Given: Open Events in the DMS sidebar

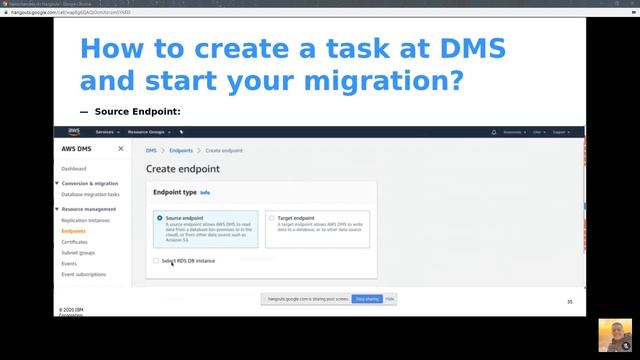Looking at the screenshot, I should [x=69, y=264].
